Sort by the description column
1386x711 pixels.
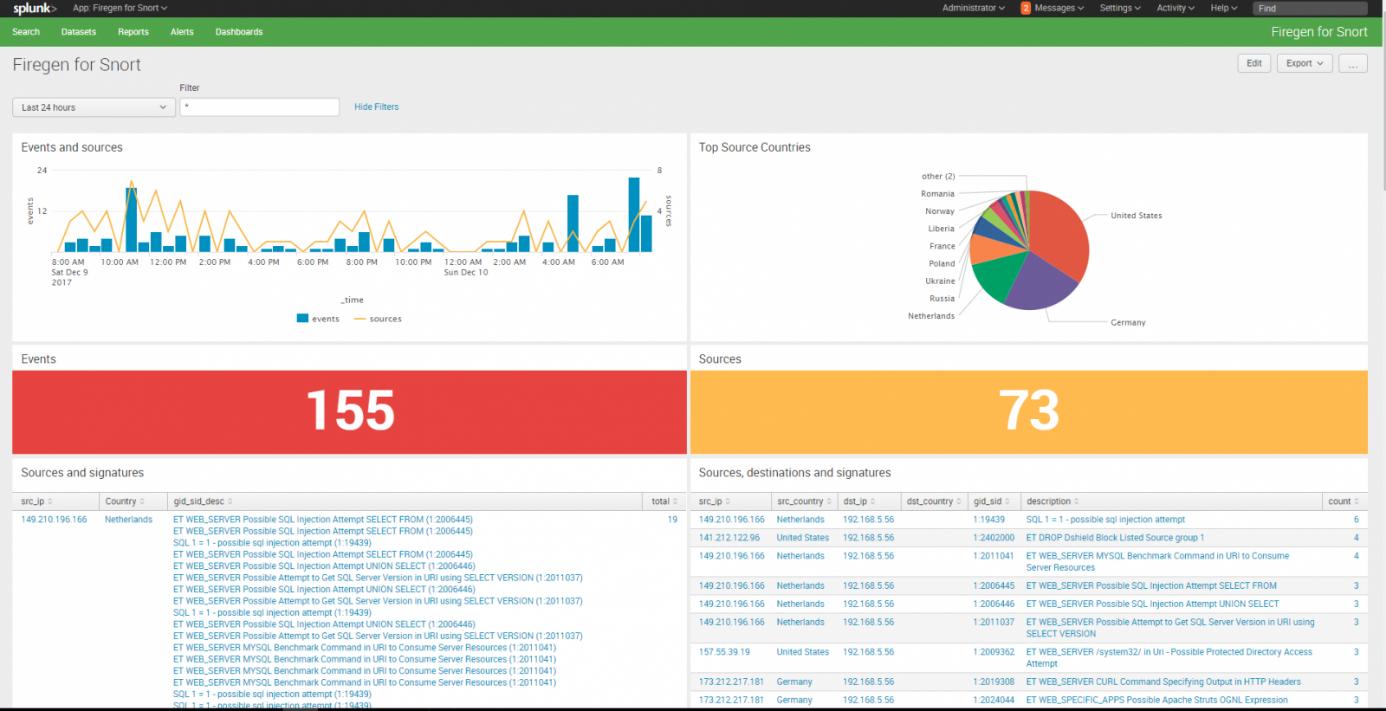[x=1052, y=501]
